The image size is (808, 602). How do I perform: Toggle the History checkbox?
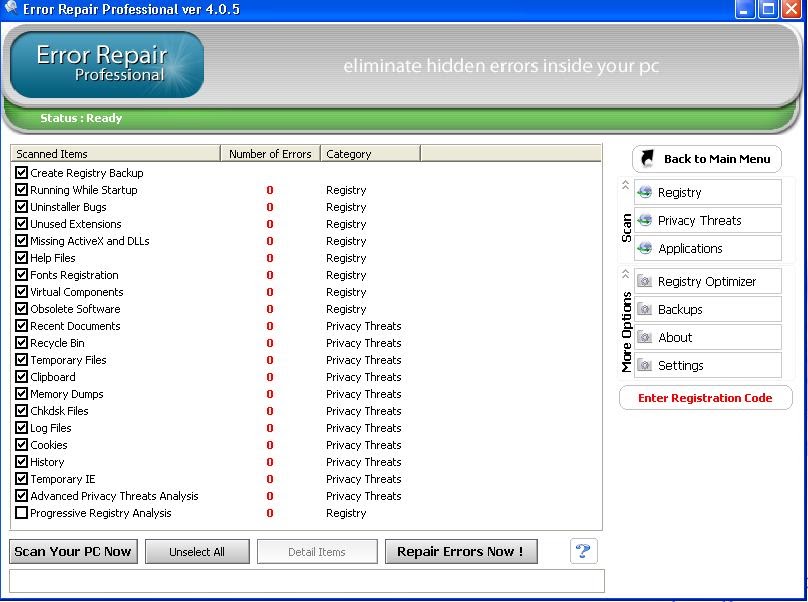[x=21, y=462]
